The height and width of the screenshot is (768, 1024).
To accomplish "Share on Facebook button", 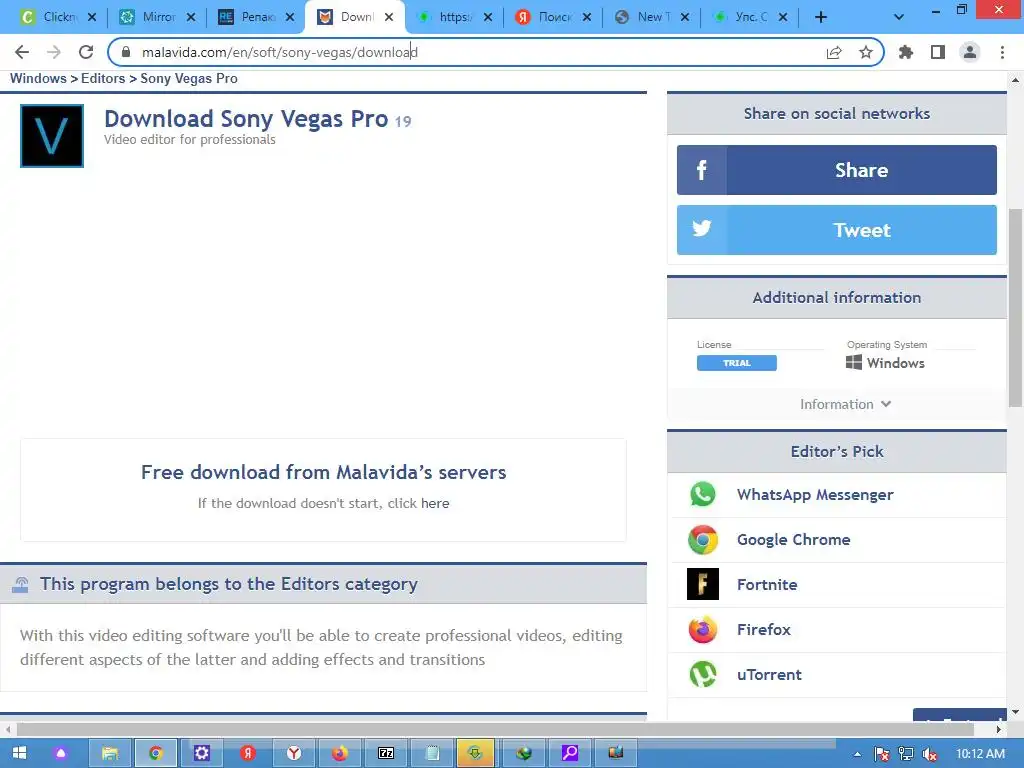I will point(837,170).
